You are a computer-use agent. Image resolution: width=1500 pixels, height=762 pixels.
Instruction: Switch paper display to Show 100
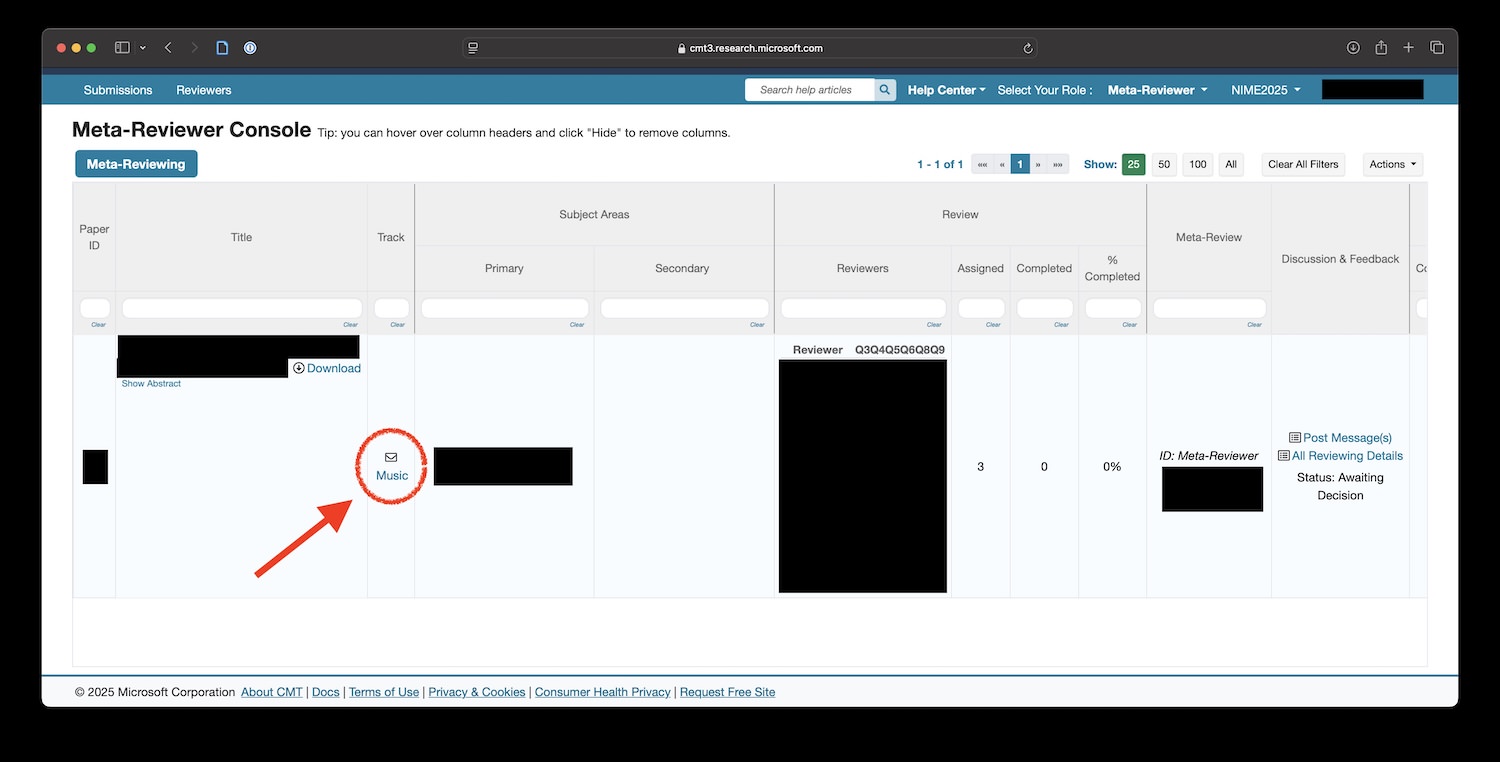[1196, 164]
